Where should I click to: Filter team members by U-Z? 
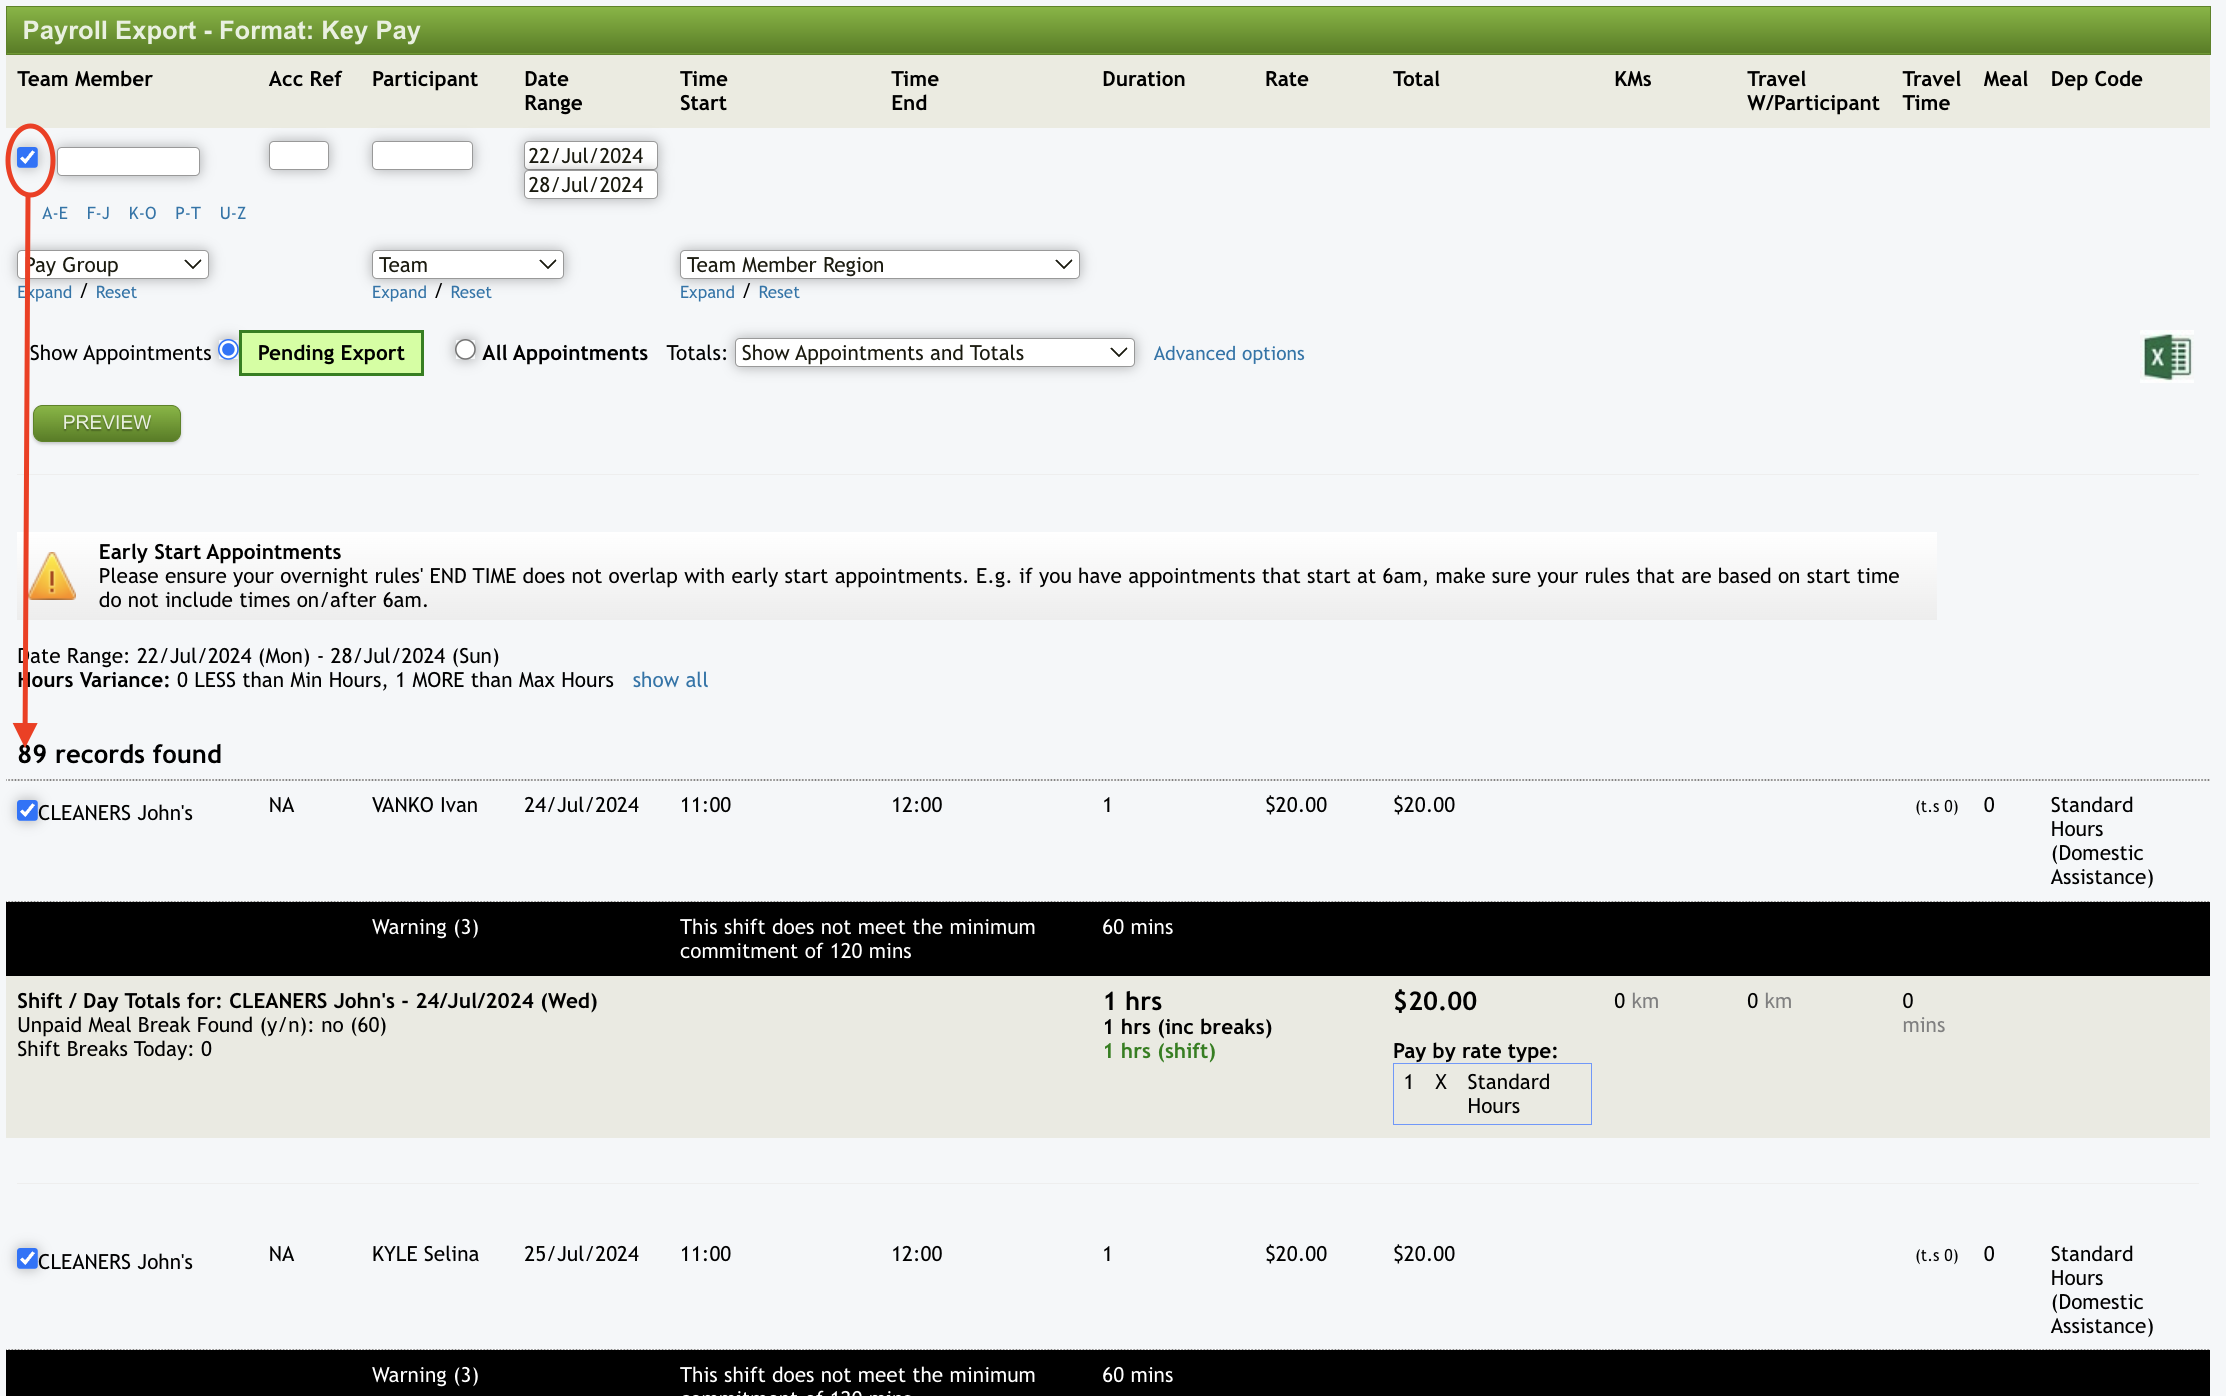pos(232,213)
